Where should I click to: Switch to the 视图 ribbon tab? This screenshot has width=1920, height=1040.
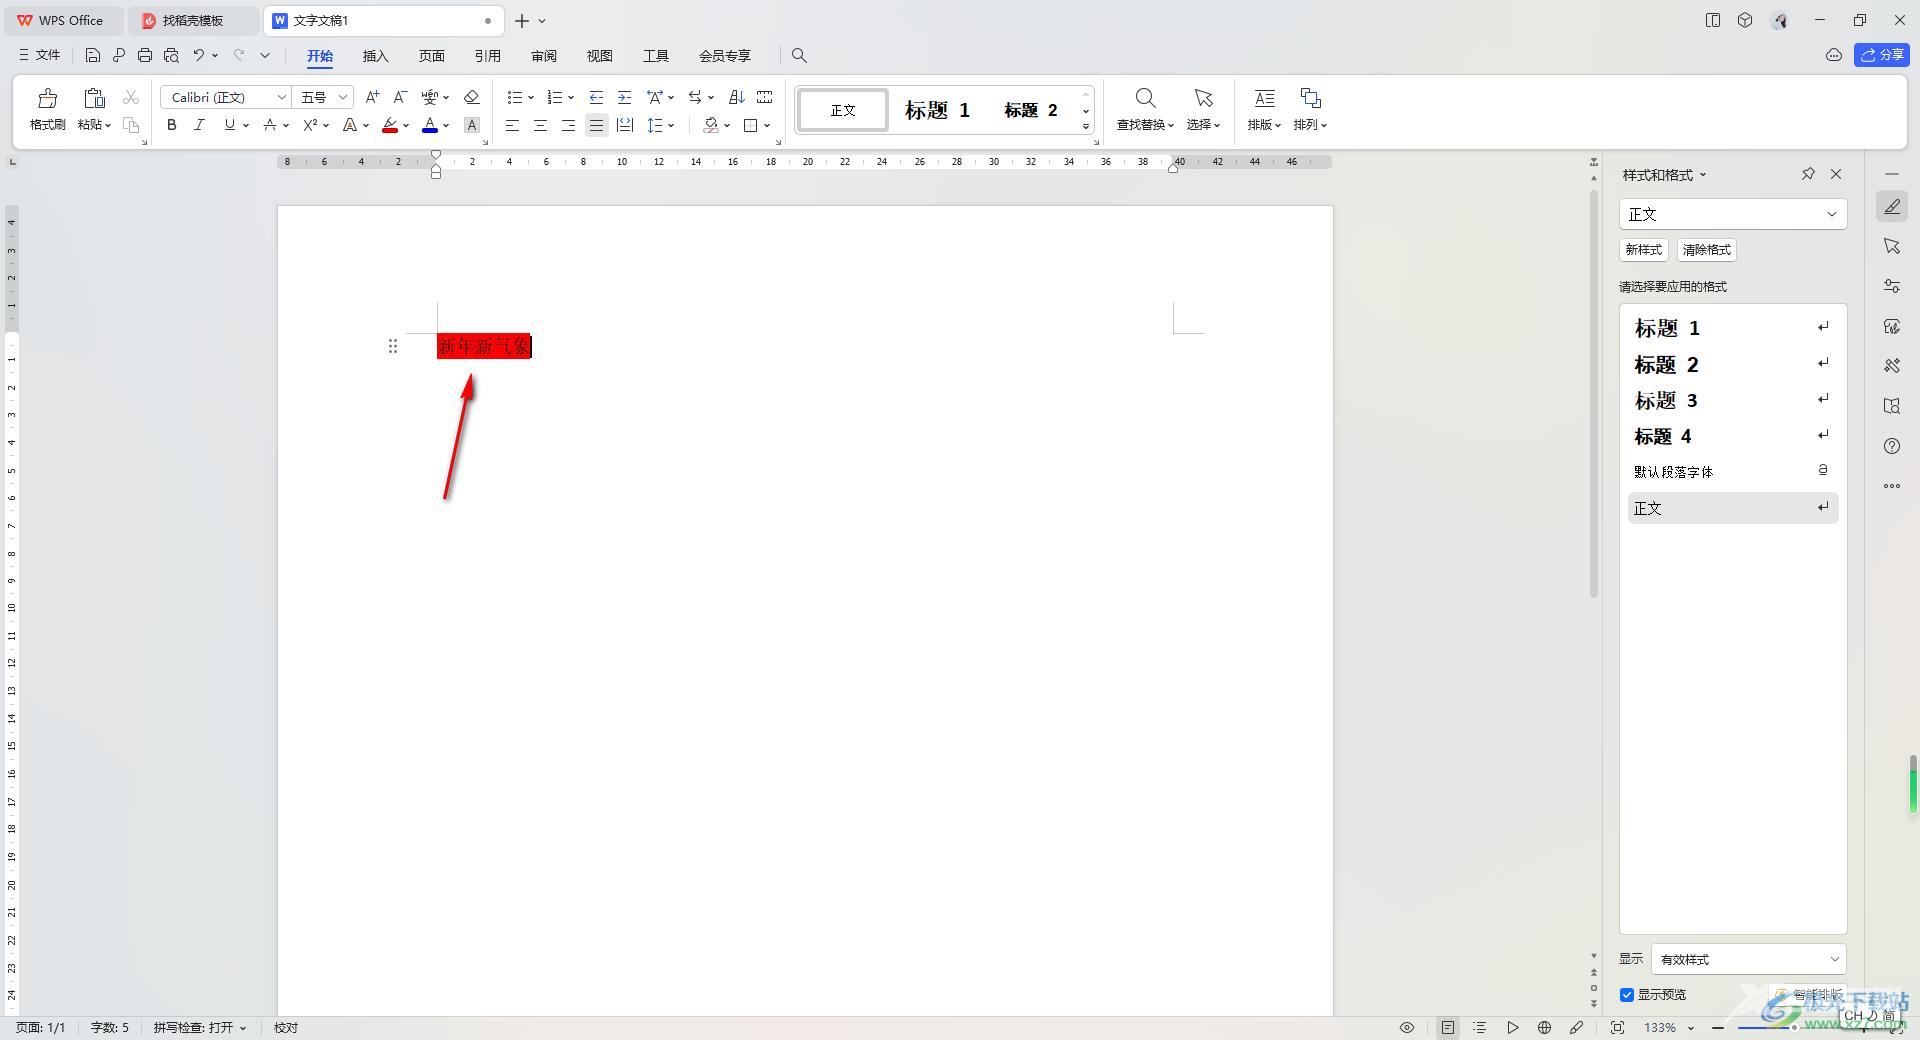coord(599,56)
